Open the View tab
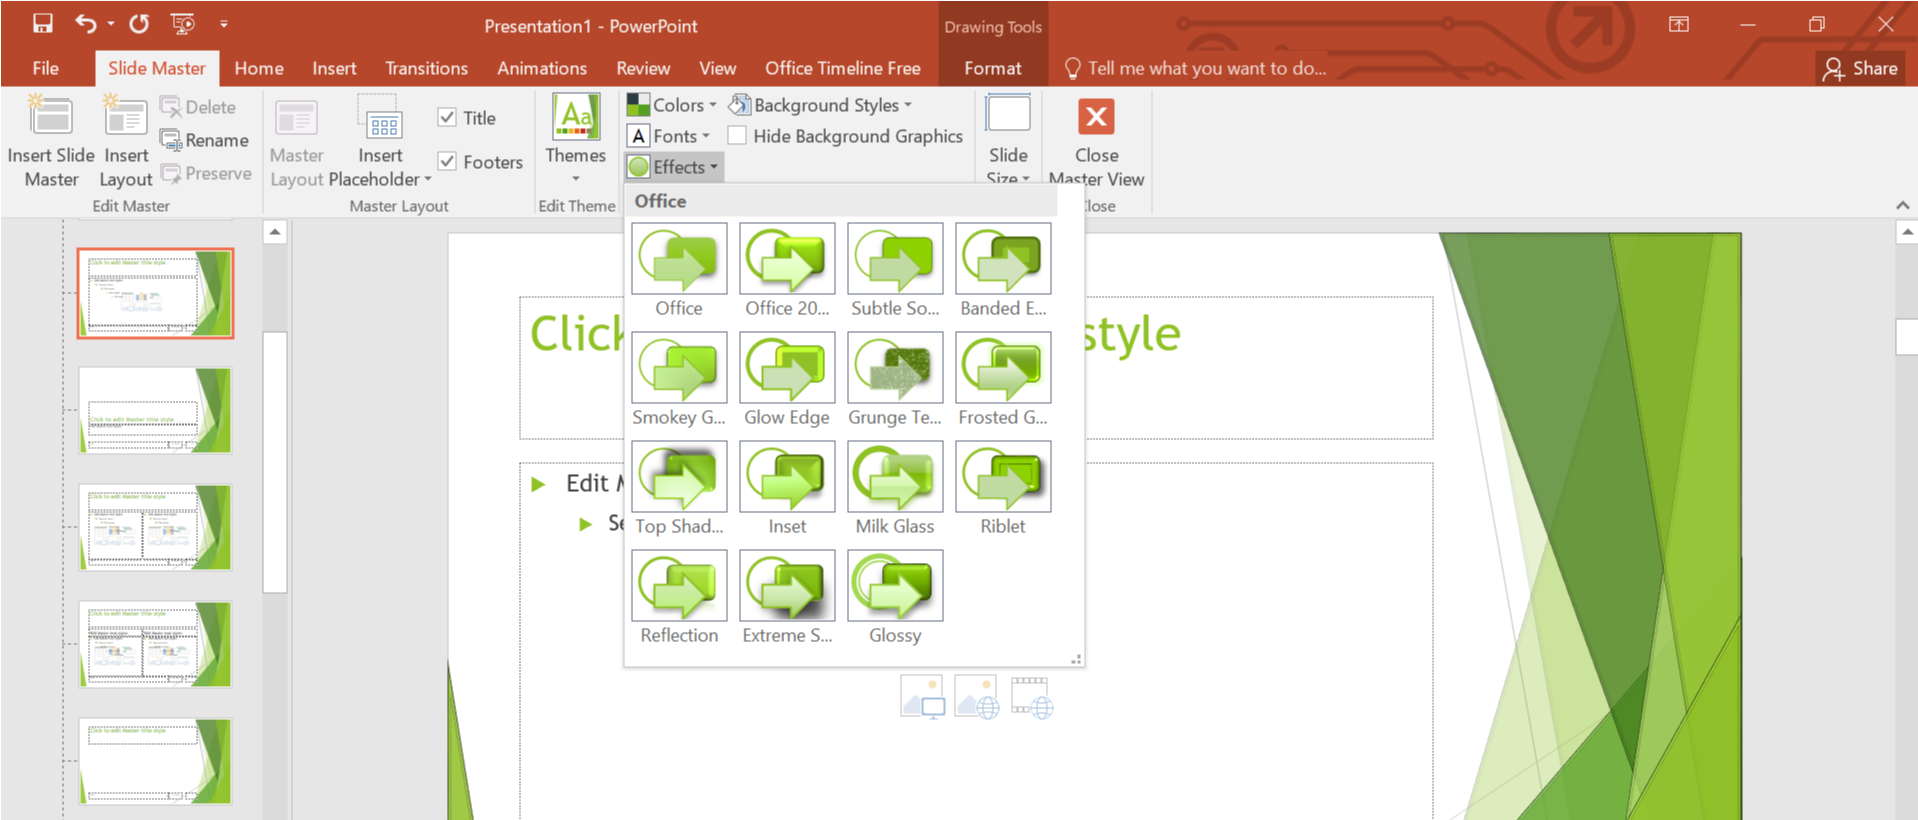 [x=718, y=68]
